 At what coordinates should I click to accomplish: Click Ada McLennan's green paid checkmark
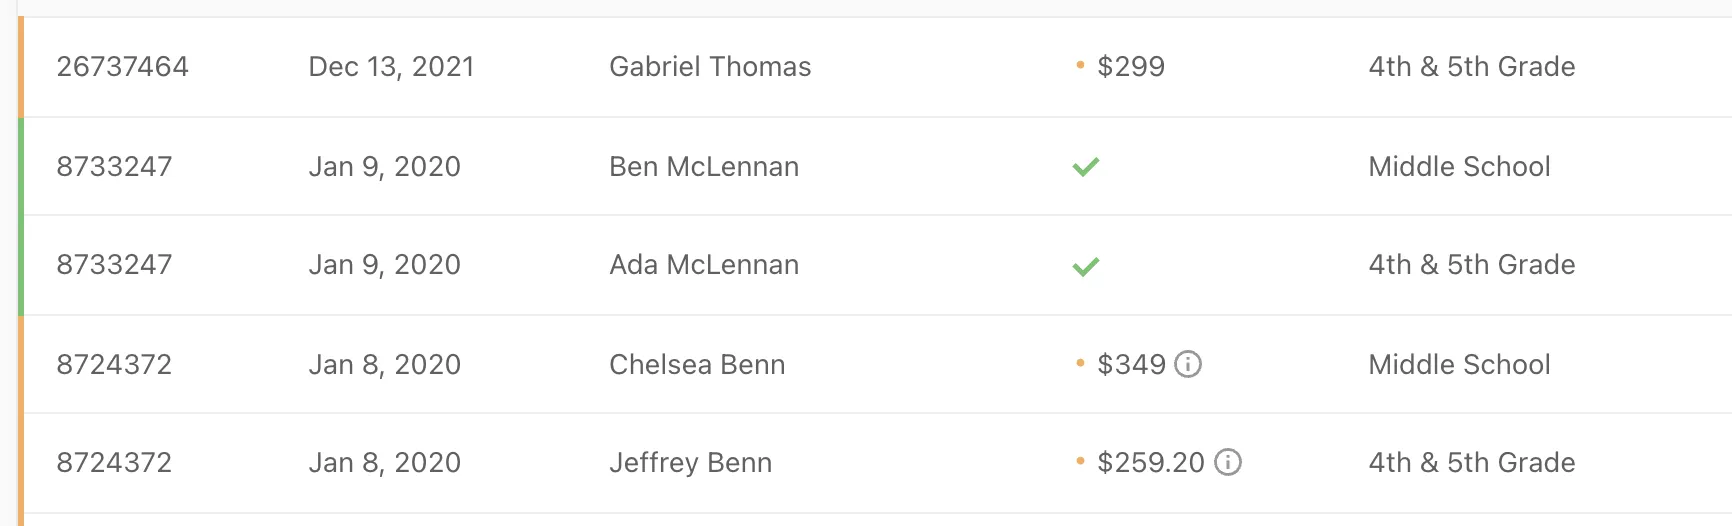(x=1086, y=266)
